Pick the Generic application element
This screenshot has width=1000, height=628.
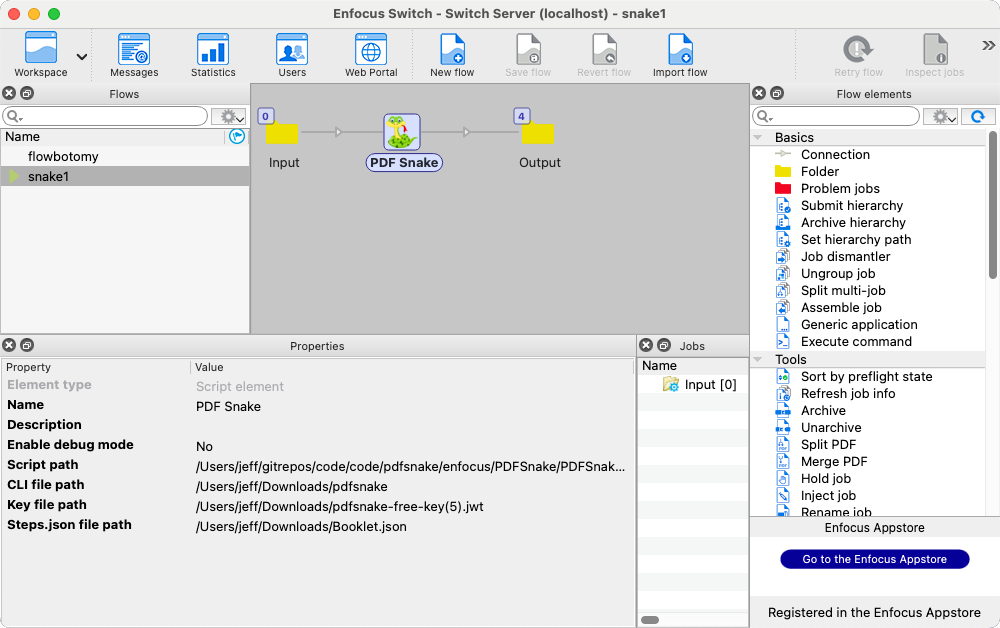(x=858, y=325)
